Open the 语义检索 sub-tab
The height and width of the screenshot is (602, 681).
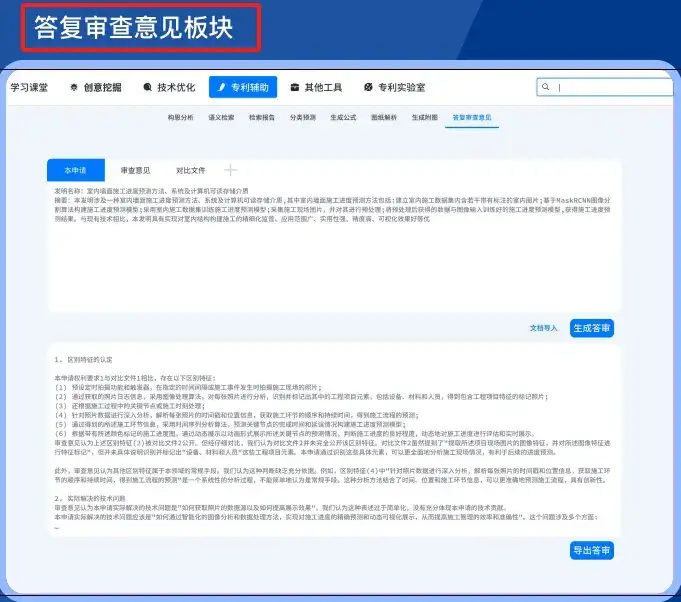tap(221, 117)
